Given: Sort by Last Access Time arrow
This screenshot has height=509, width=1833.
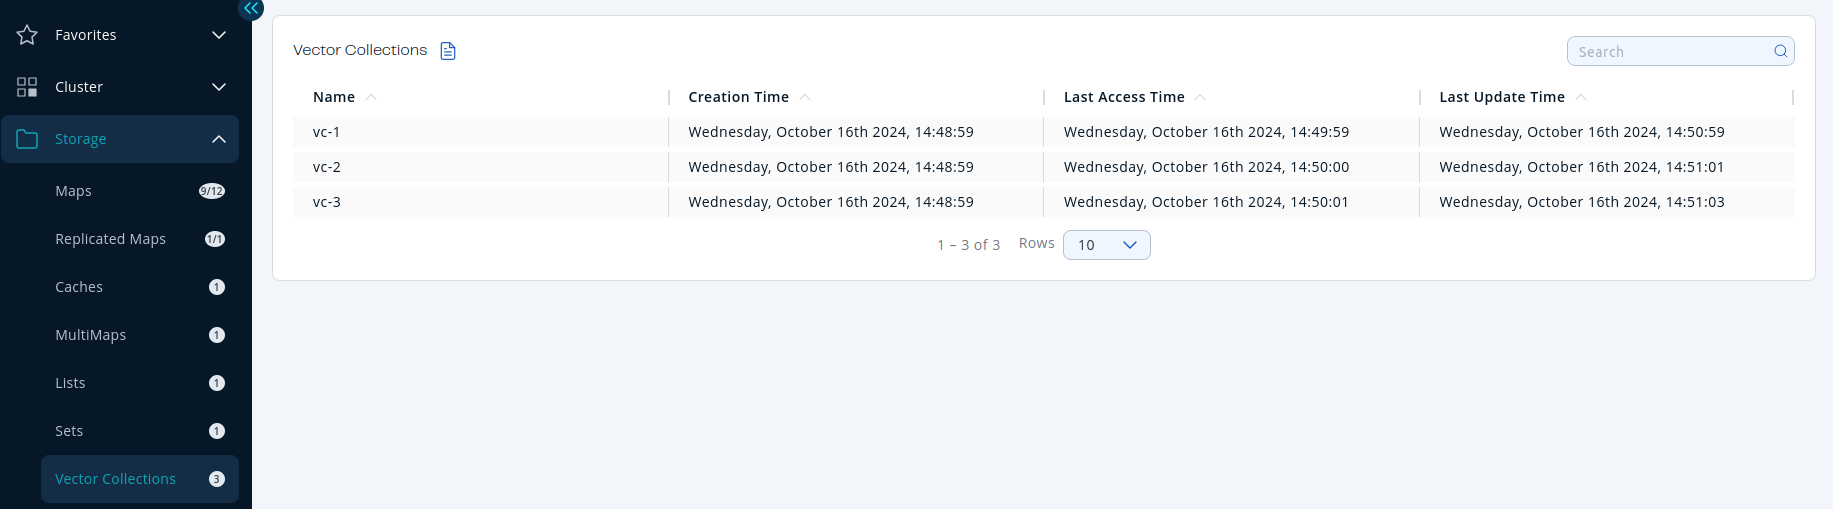Looking at the screenshot, I should pos(1200,97).
